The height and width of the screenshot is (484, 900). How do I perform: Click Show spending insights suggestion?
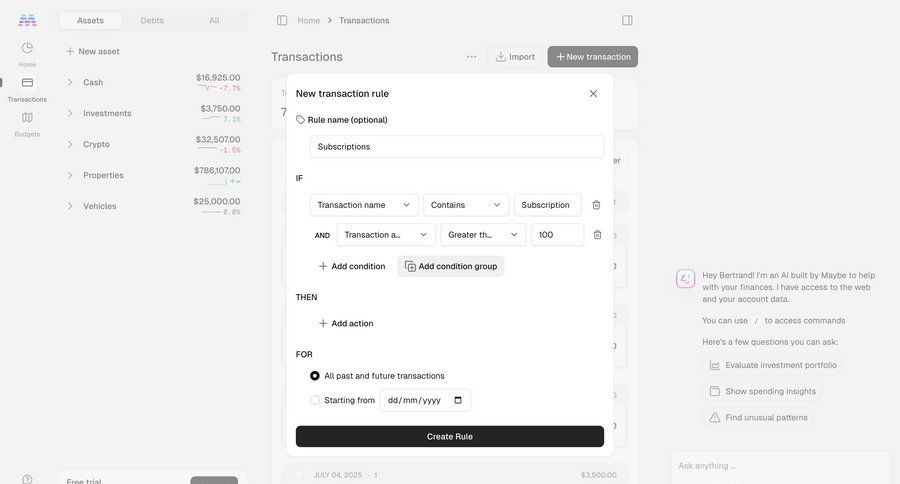coord(763,391)
